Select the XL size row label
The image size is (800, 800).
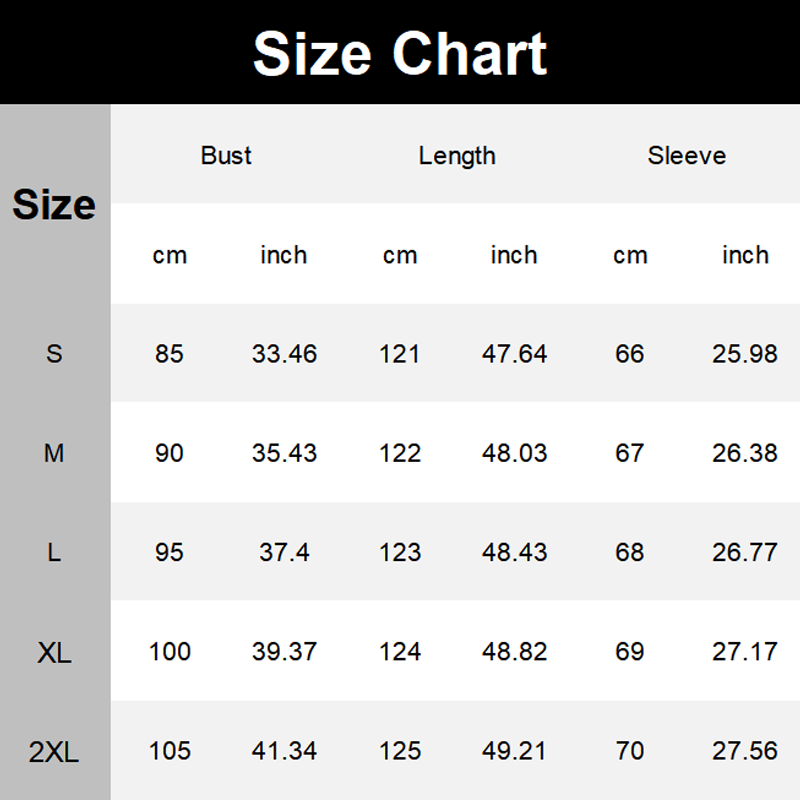tap(54, 653)
